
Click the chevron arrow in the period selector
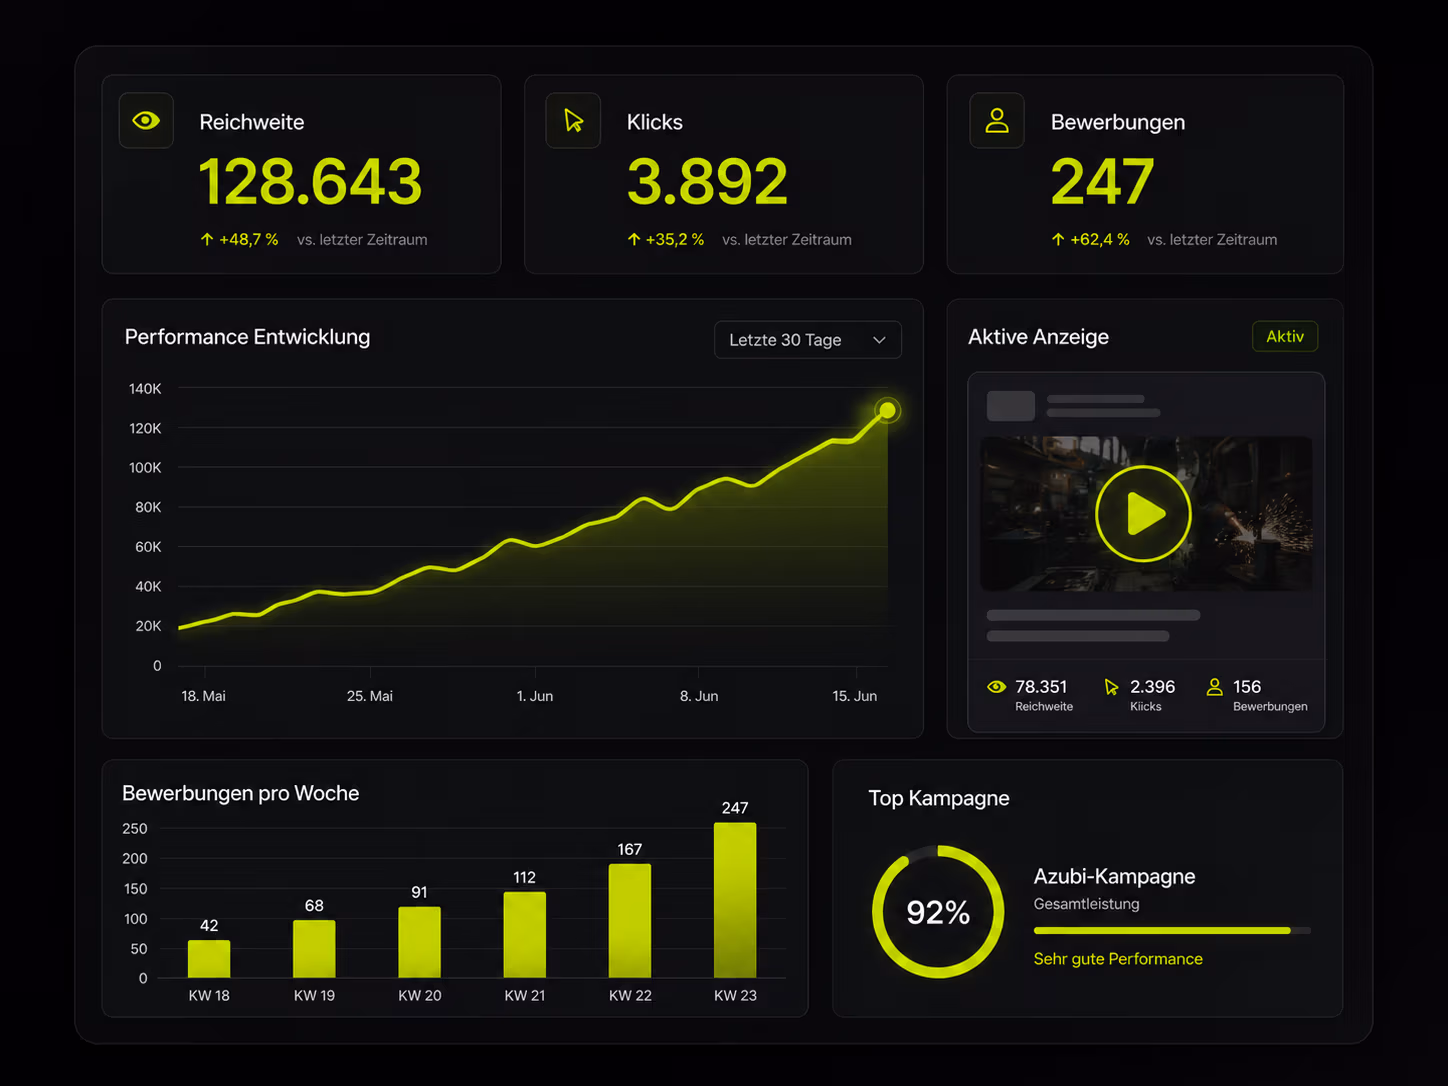879,340
